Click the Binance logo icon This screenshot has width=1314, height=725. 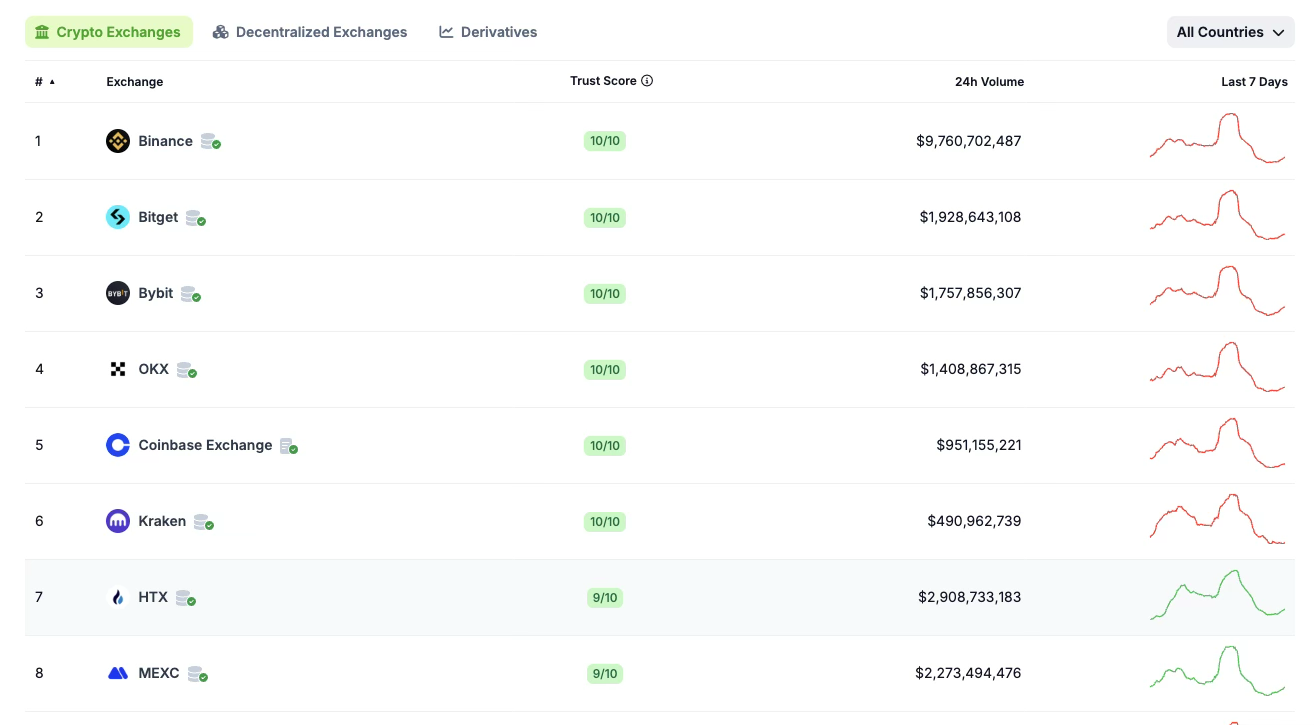pyautogui.click(x=118, y=141)
